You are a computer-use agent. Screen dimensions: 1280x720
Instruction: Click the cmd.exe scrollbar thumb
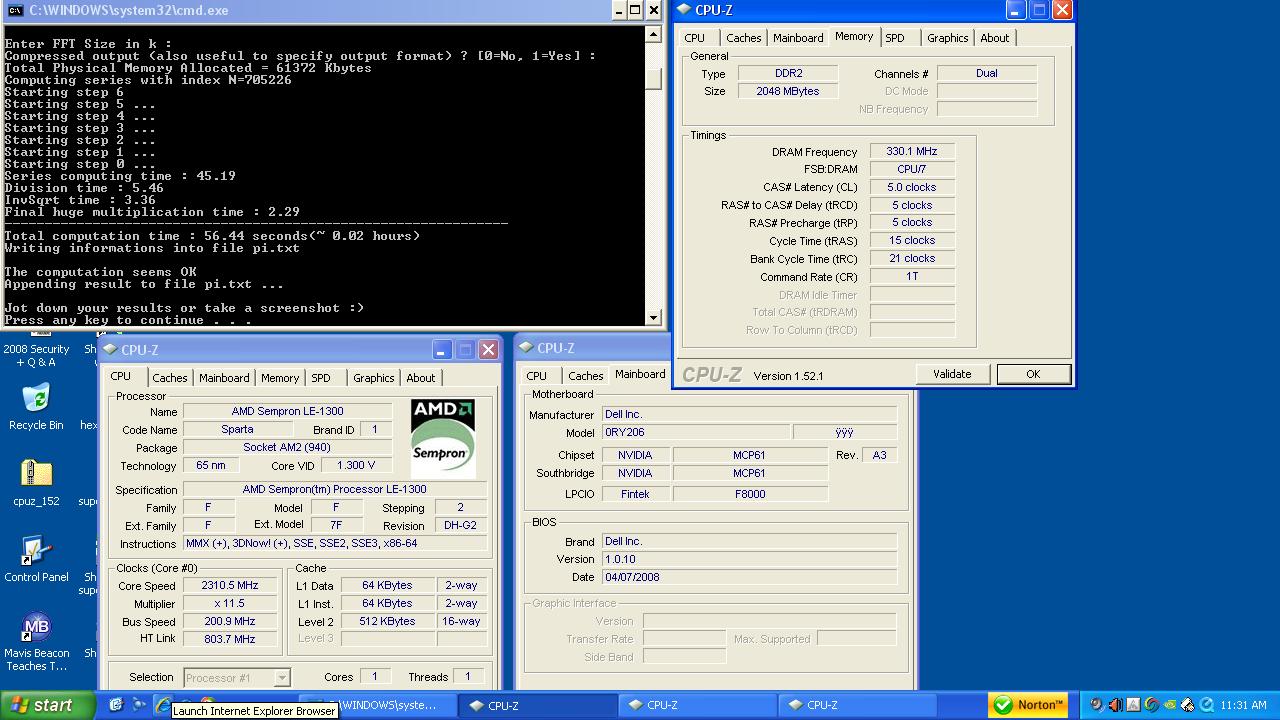point(654,78)
